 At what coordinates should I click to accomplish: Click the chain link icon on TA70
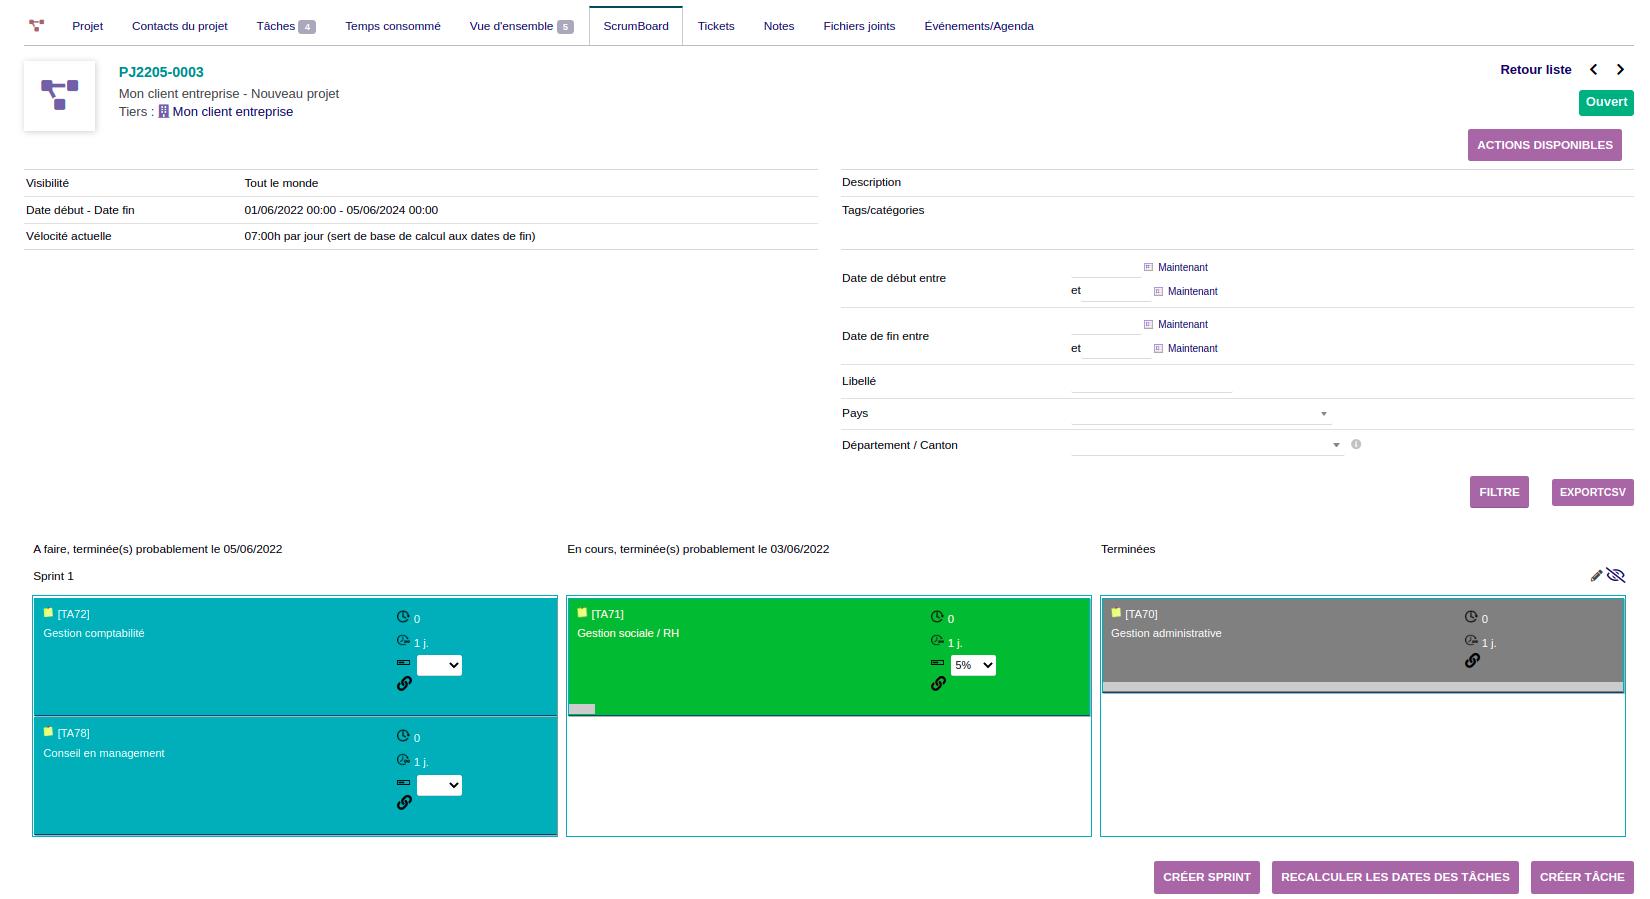[x=1472, y=661]
